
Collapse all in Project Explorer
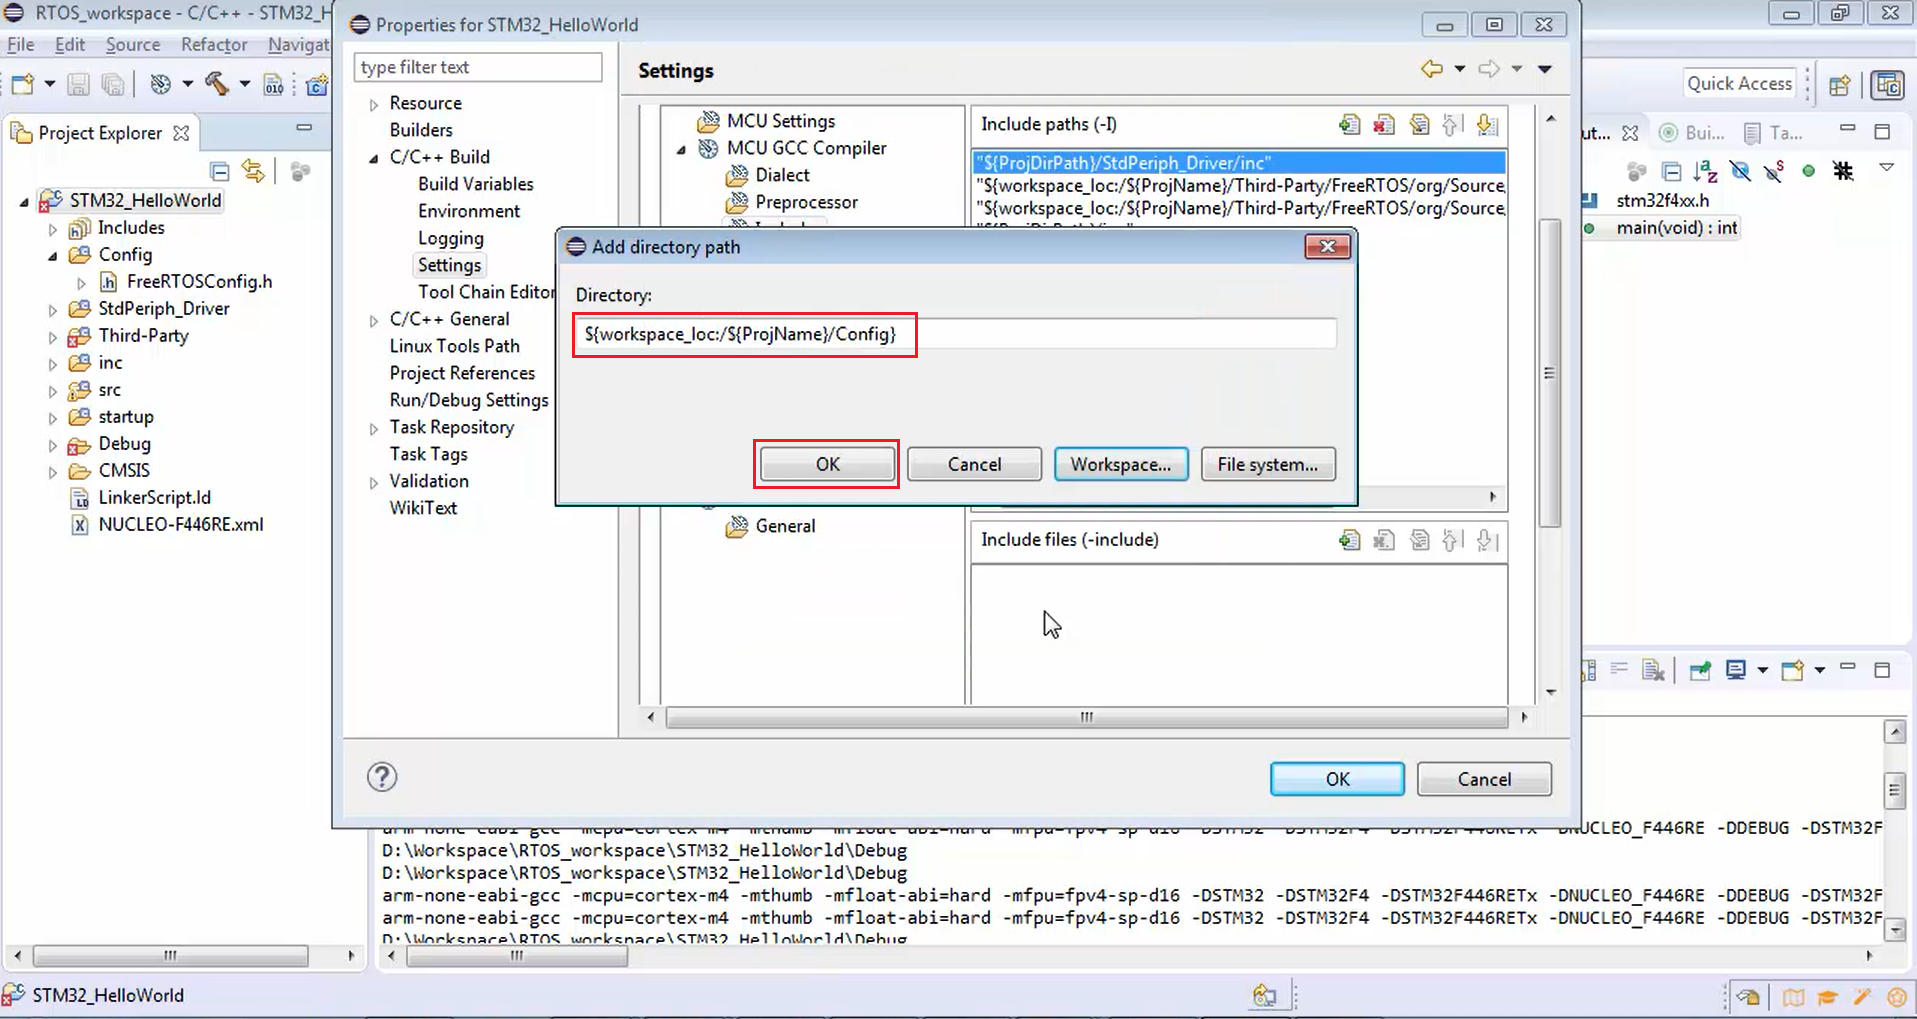(220, 171)
